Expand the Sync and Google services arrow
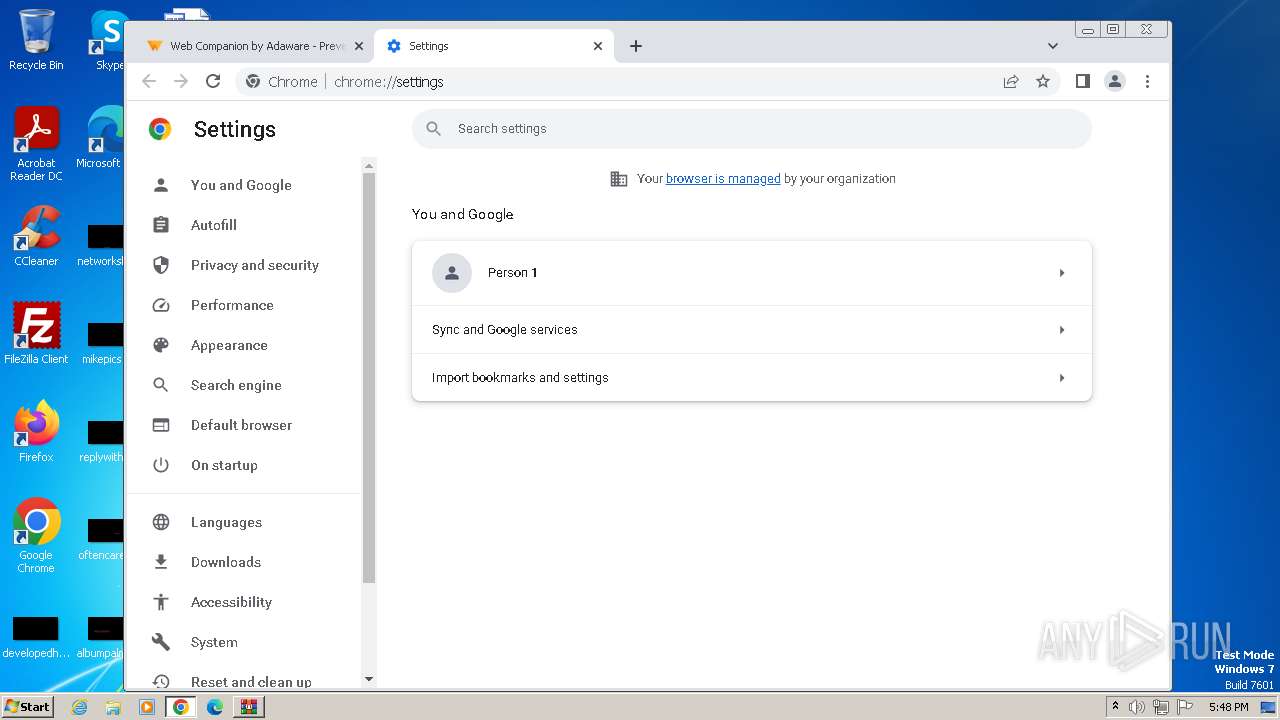The image size is (1280, 720). pyautogui.click(x=1062, y=330)
